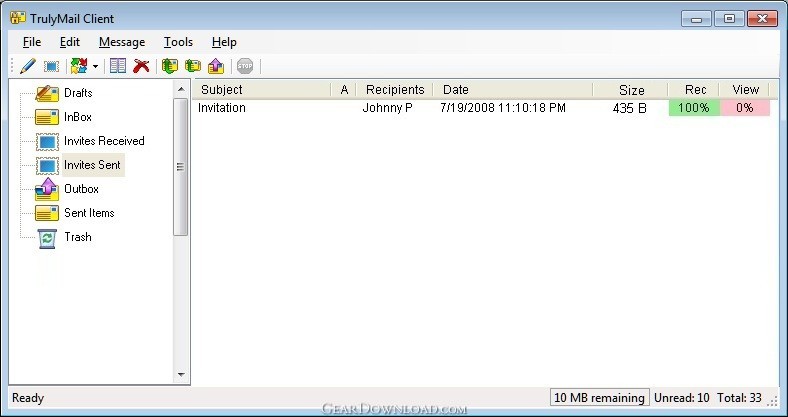Click the 10 MB remaining status box
This screenshot has width=788, height=417.
tap(600, 398)
